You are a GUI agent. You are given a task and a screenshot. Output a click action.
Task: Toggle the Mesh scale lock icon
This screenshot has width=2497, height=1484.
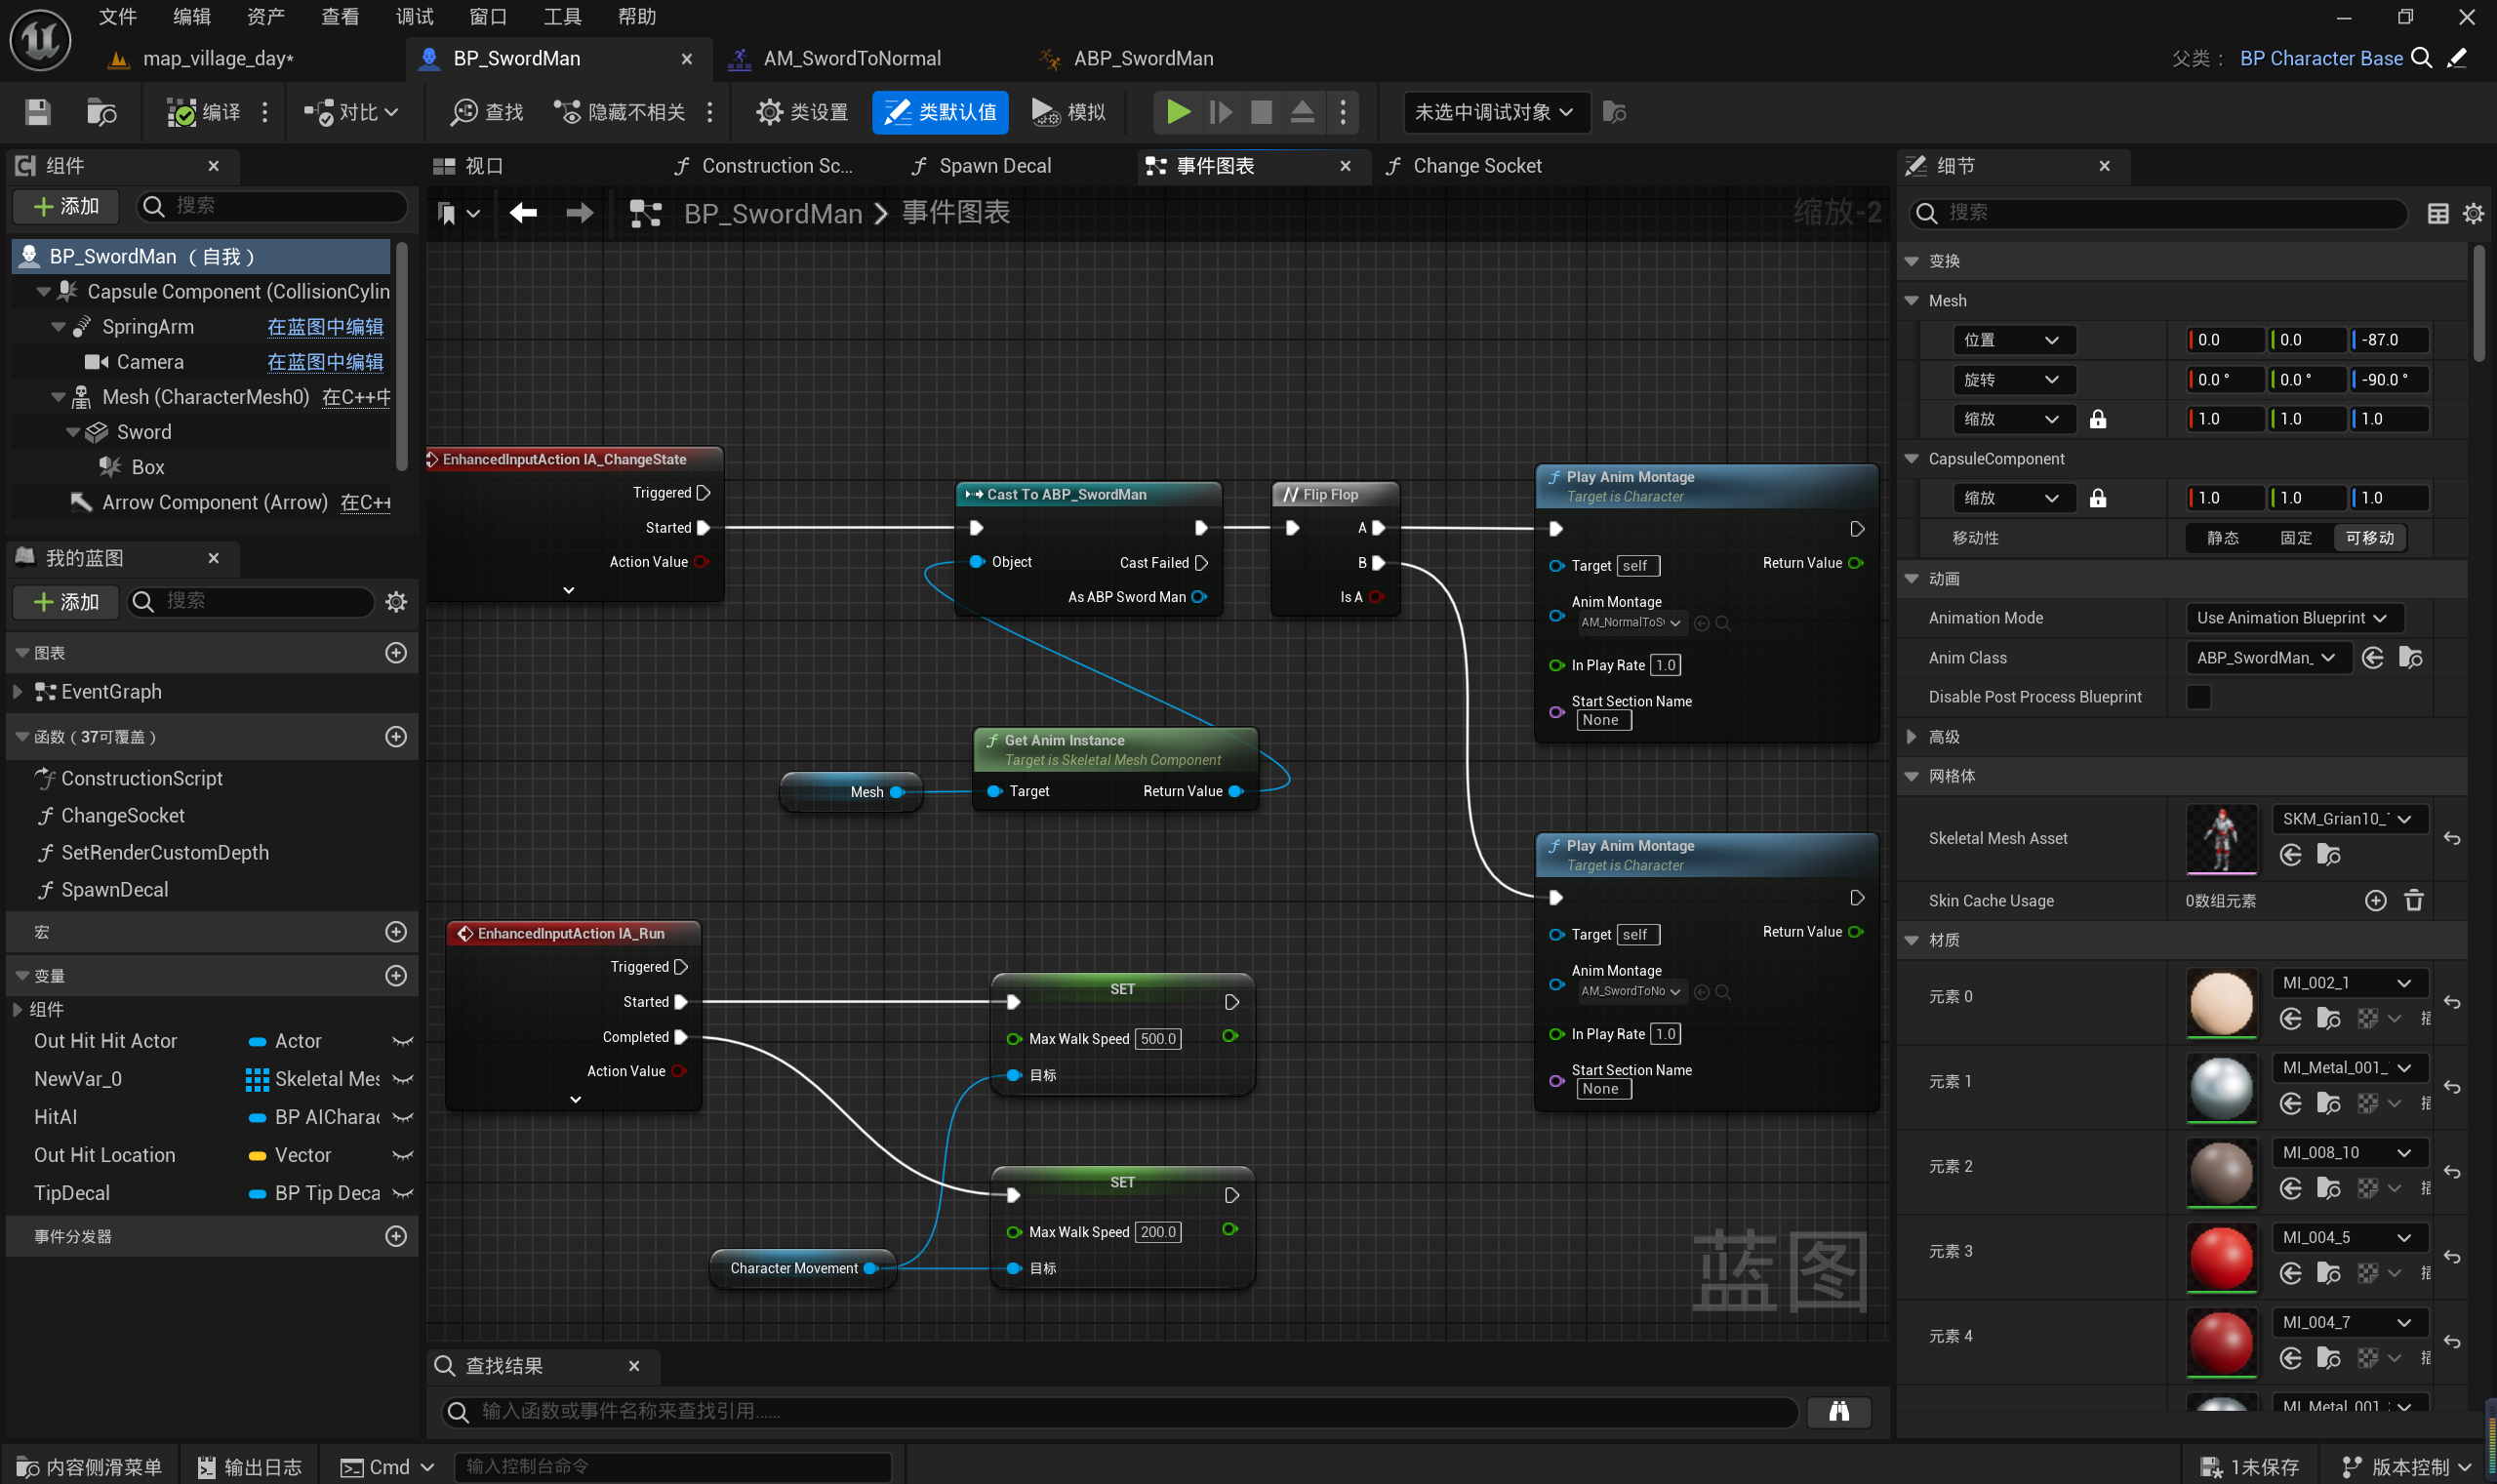(x=2098, y=420)
